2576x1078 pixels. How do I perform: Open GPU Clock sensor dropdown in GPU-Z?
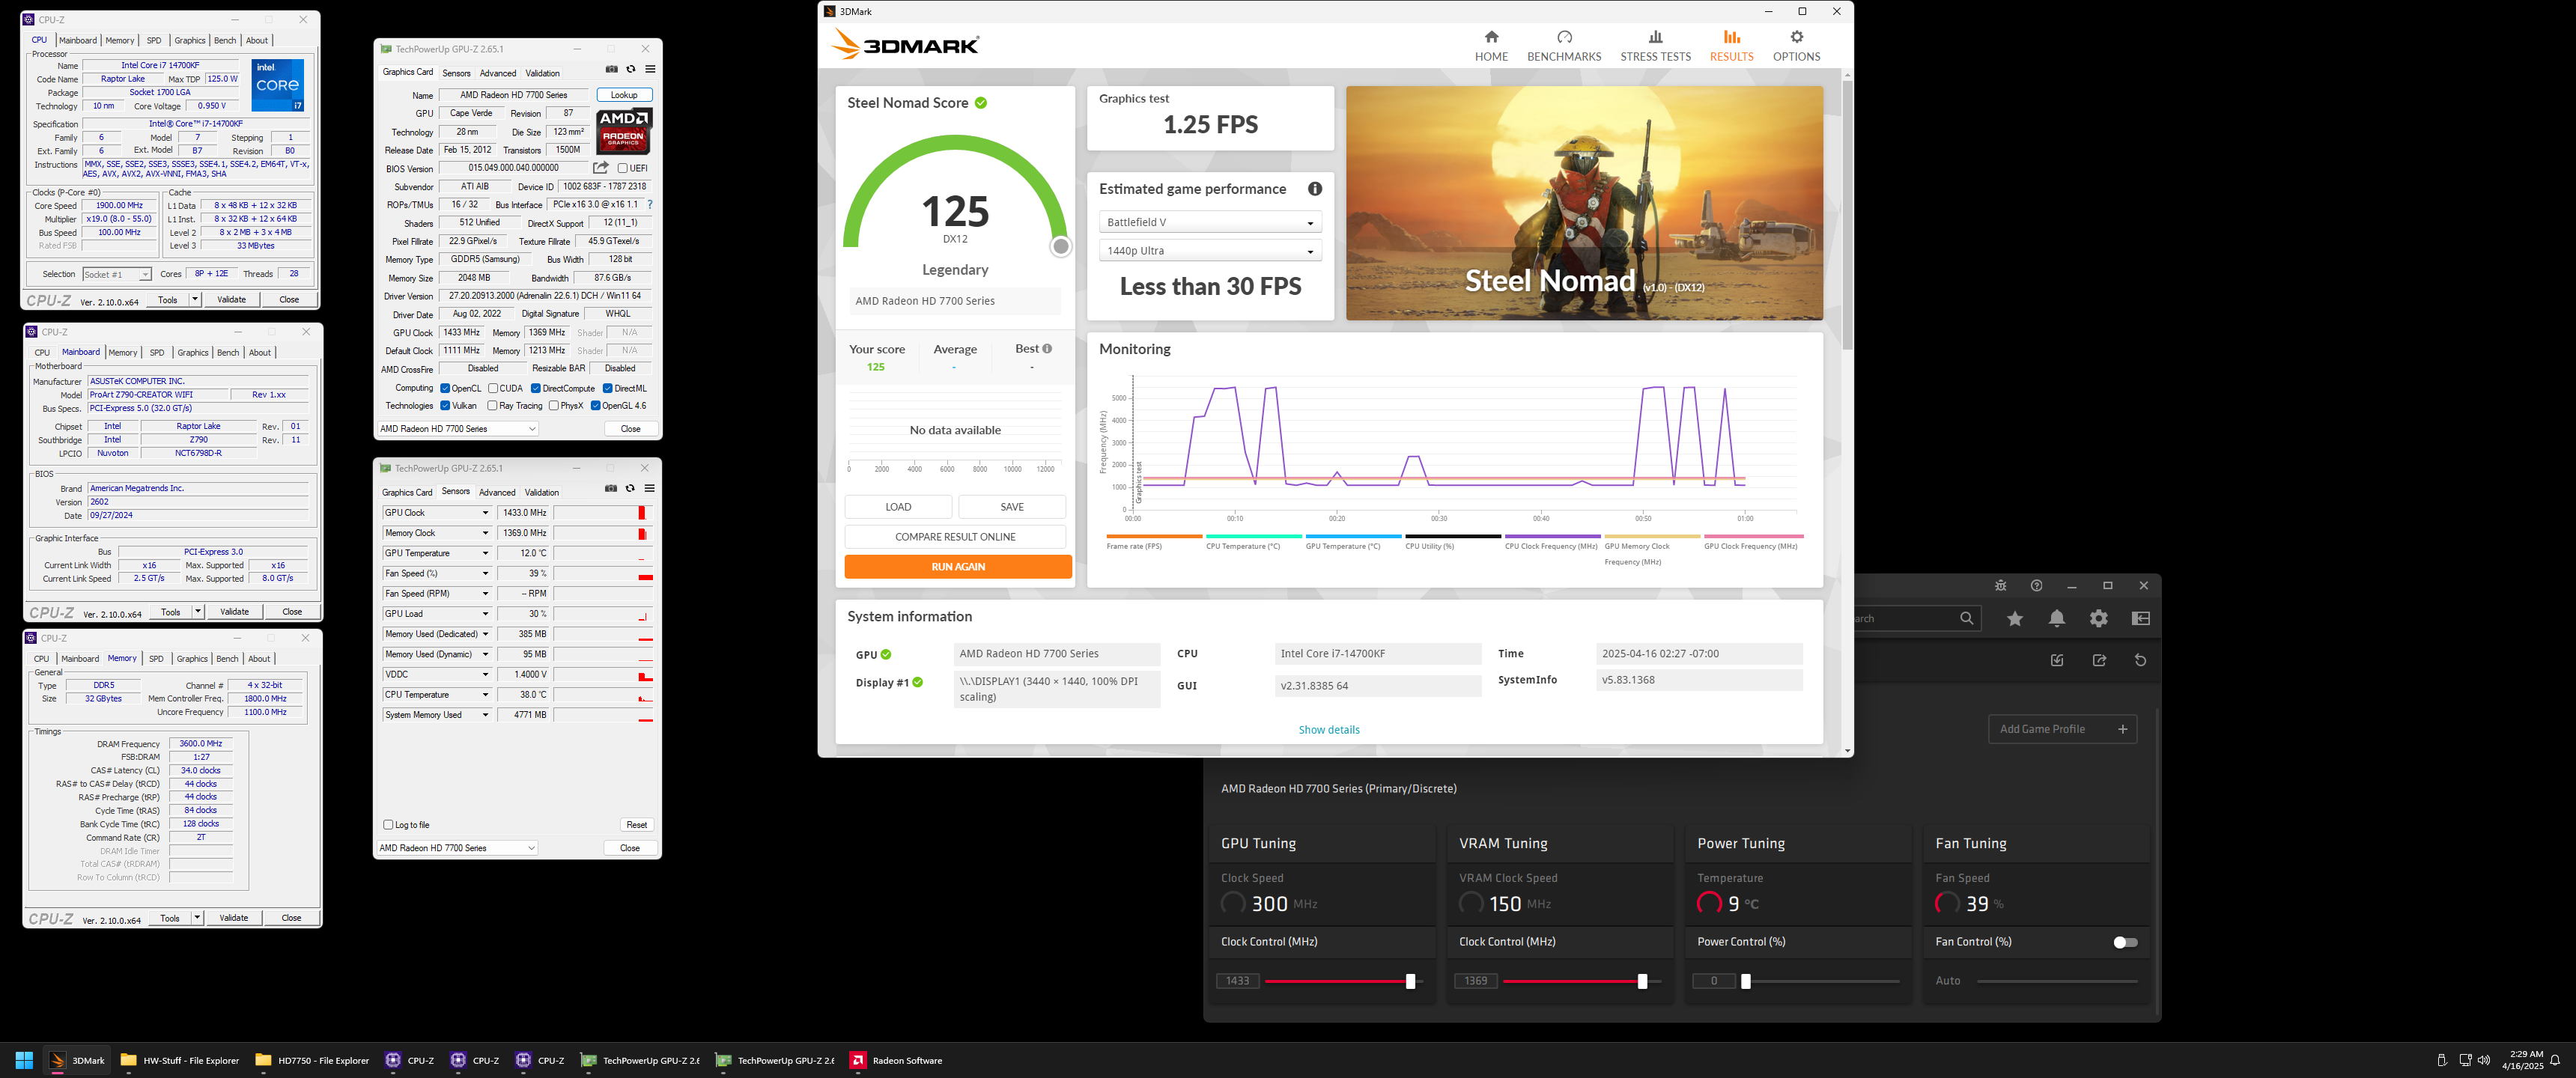pos(486,513)
